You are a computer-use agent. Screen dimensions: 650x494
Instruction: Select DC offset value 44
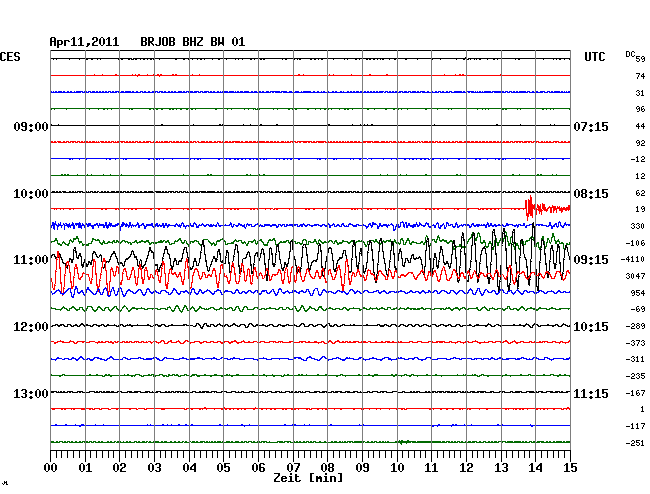tap(640, 126)
